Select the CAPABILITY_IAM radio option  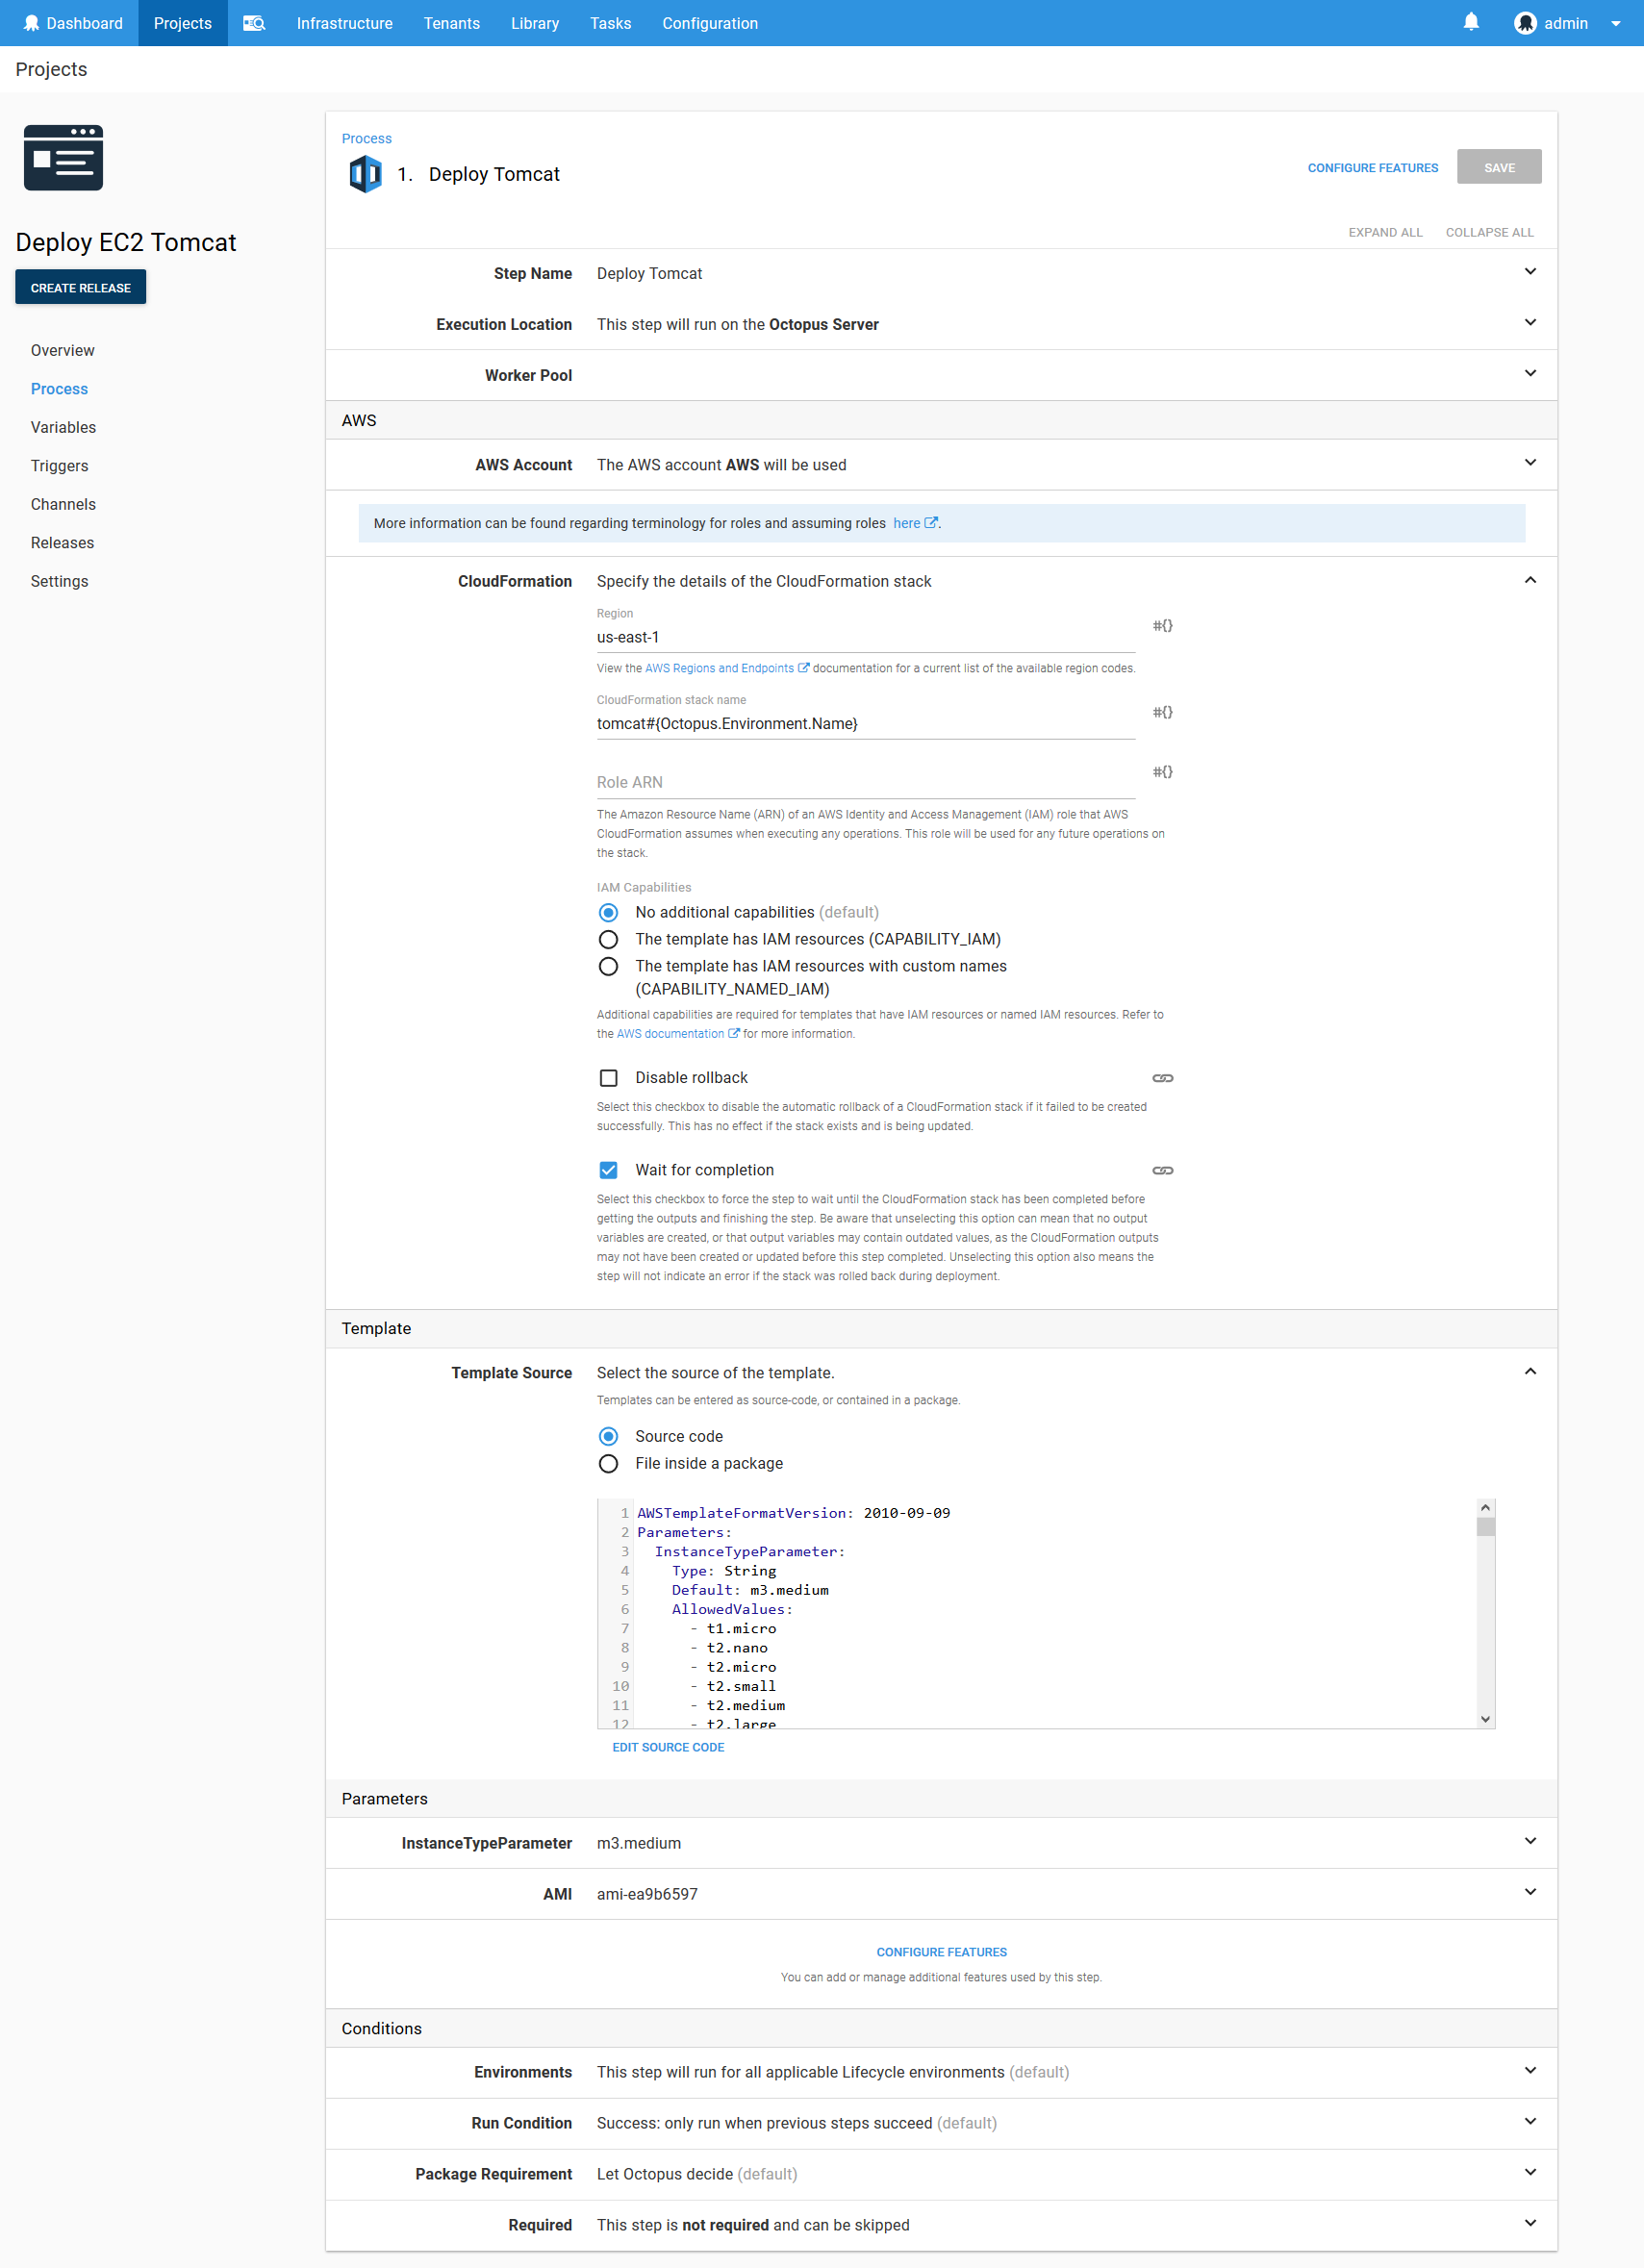point(608,939)
